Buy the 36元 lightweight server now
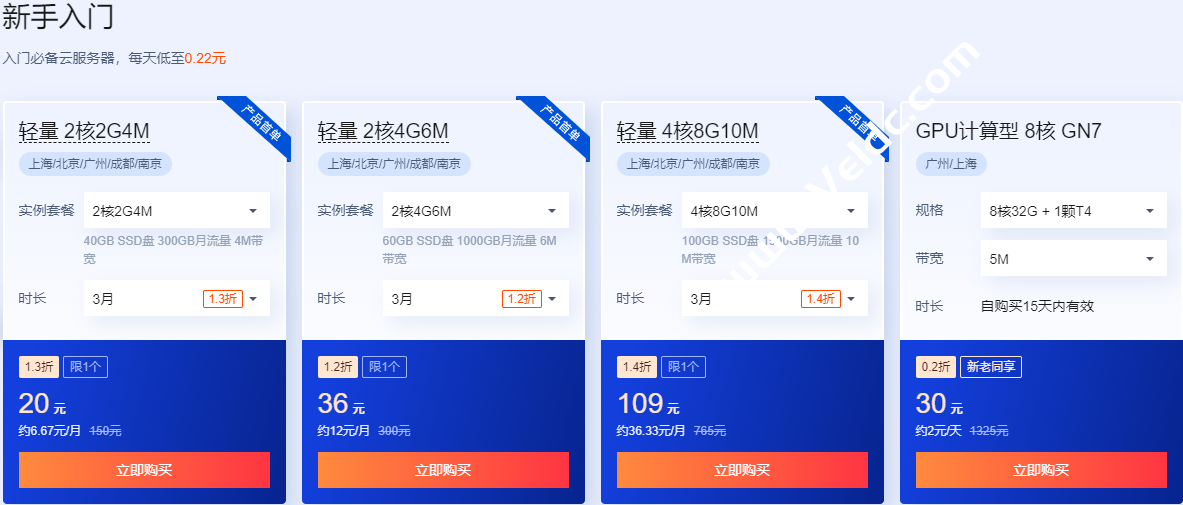Screen dimensions: 1183x505 point(443,470)
